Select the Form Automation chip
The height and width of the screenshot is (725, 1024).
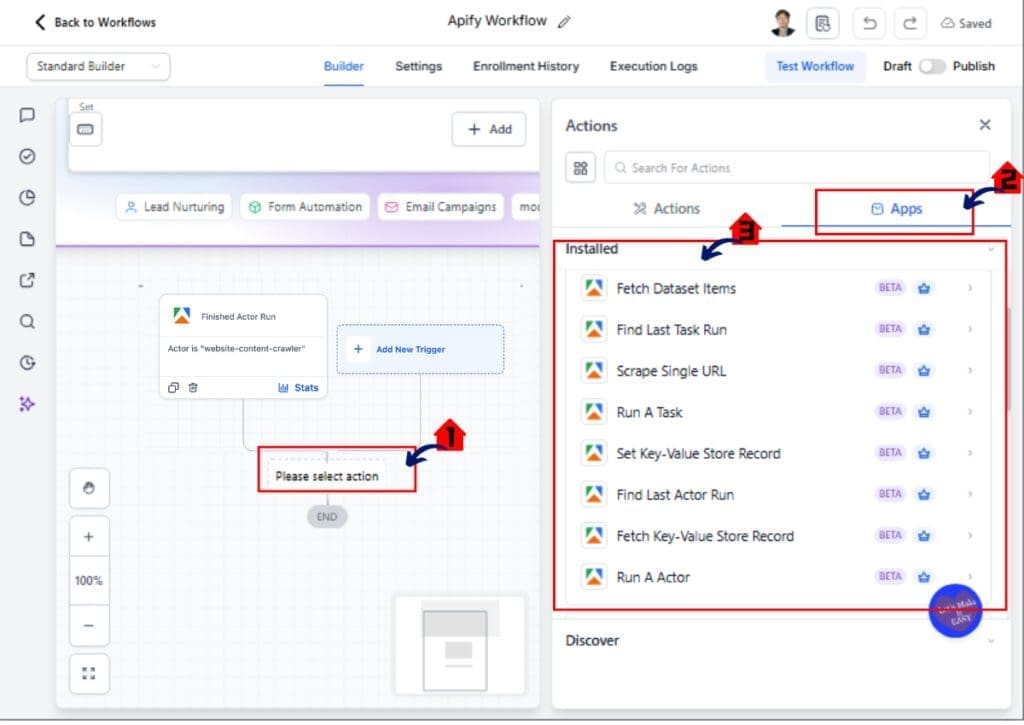(x=305, y=207)
